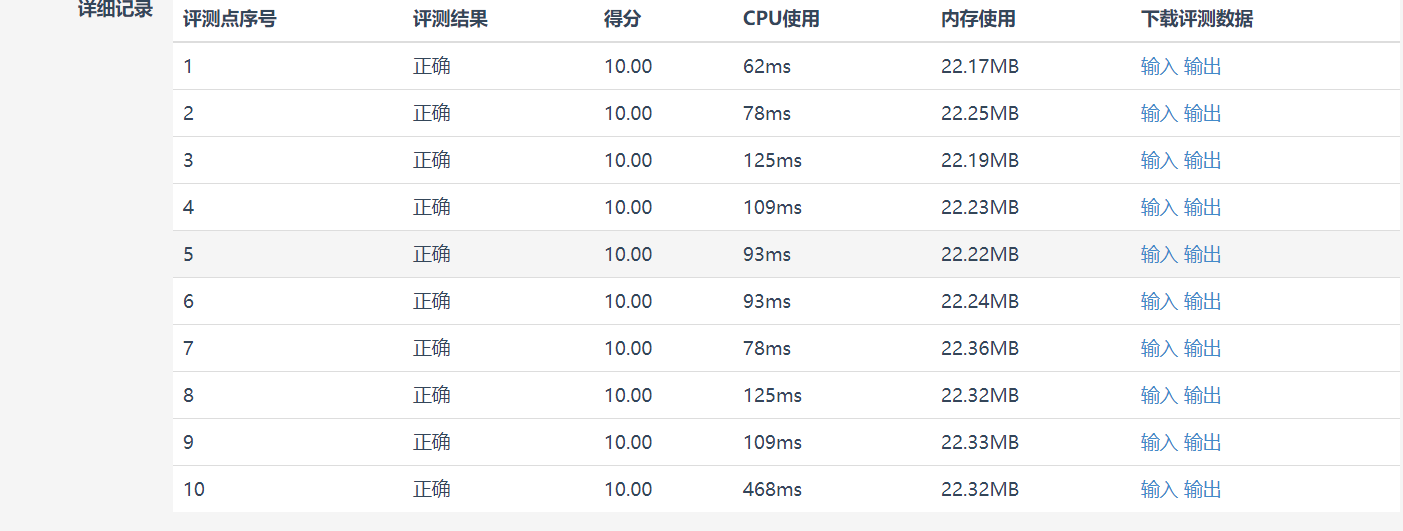The height and width of the screenshot is (531, 1403).
Task: Download 输出 data for test point 1
Action: [1202, 67]
